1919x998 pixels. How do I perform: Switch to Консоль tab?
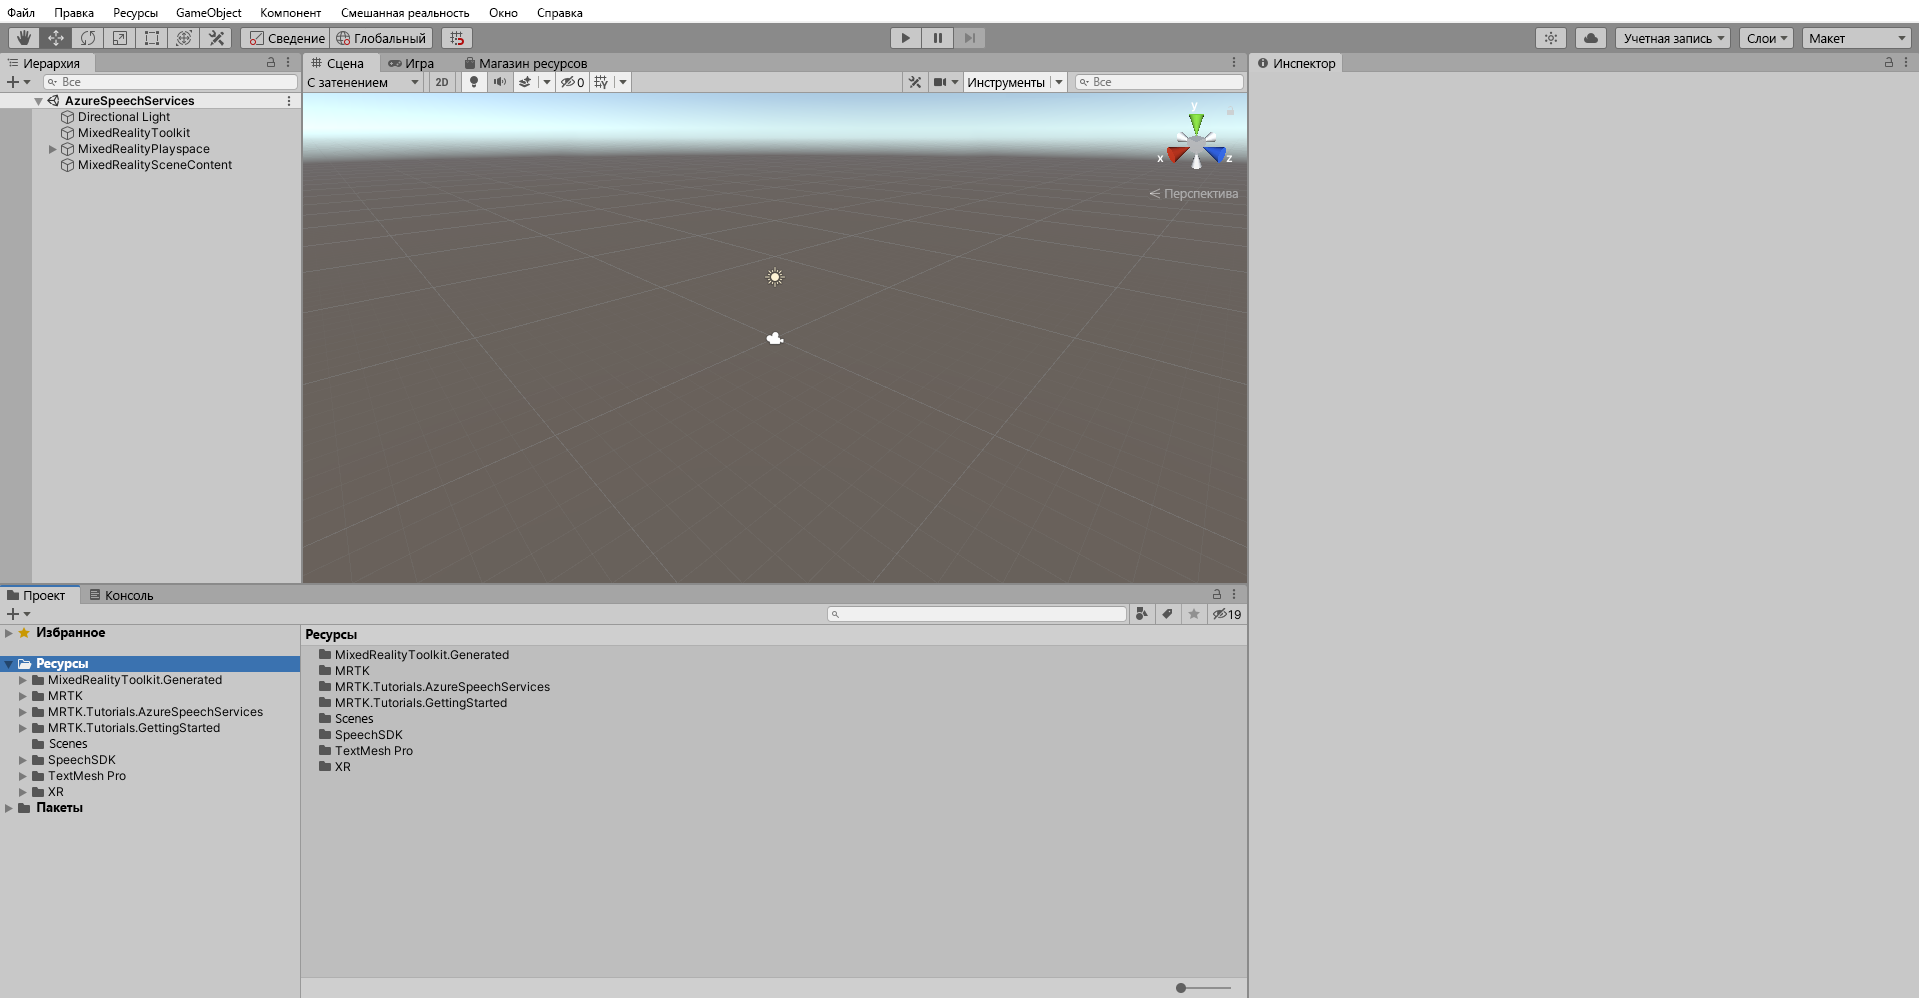click(122, 595)
